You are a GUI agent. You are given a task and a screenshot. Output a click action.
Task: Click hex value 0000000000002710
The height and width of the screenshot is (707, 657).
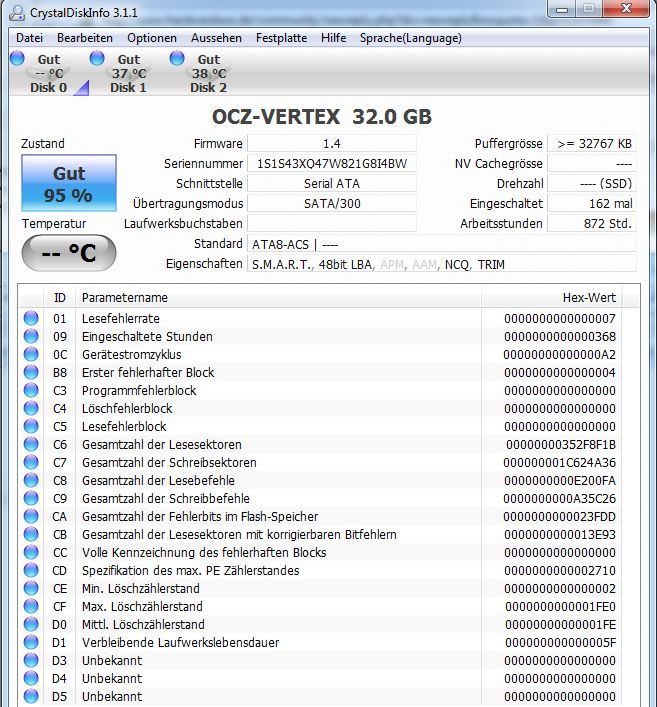point(560,570)
